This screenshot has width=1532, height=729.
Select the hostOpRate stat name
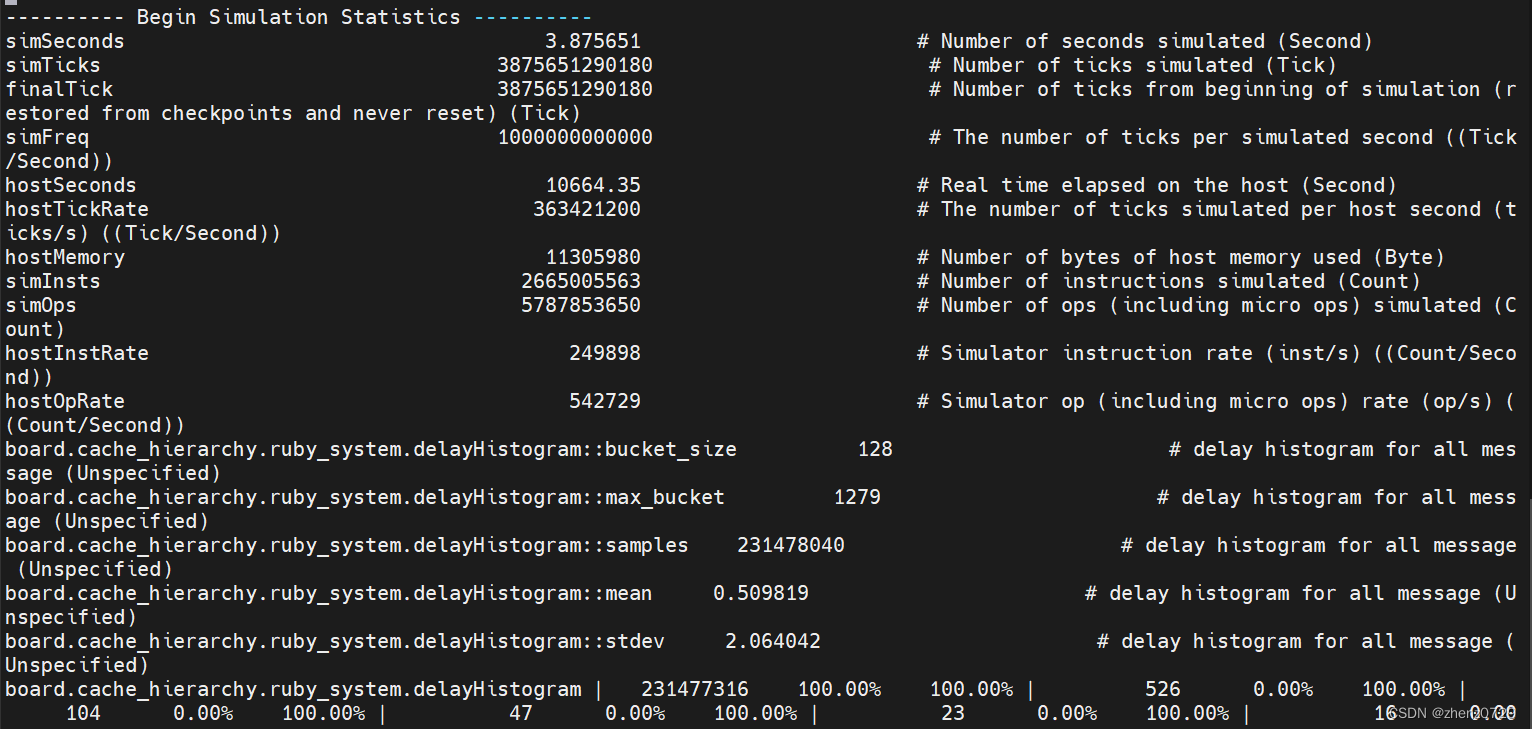65,401
